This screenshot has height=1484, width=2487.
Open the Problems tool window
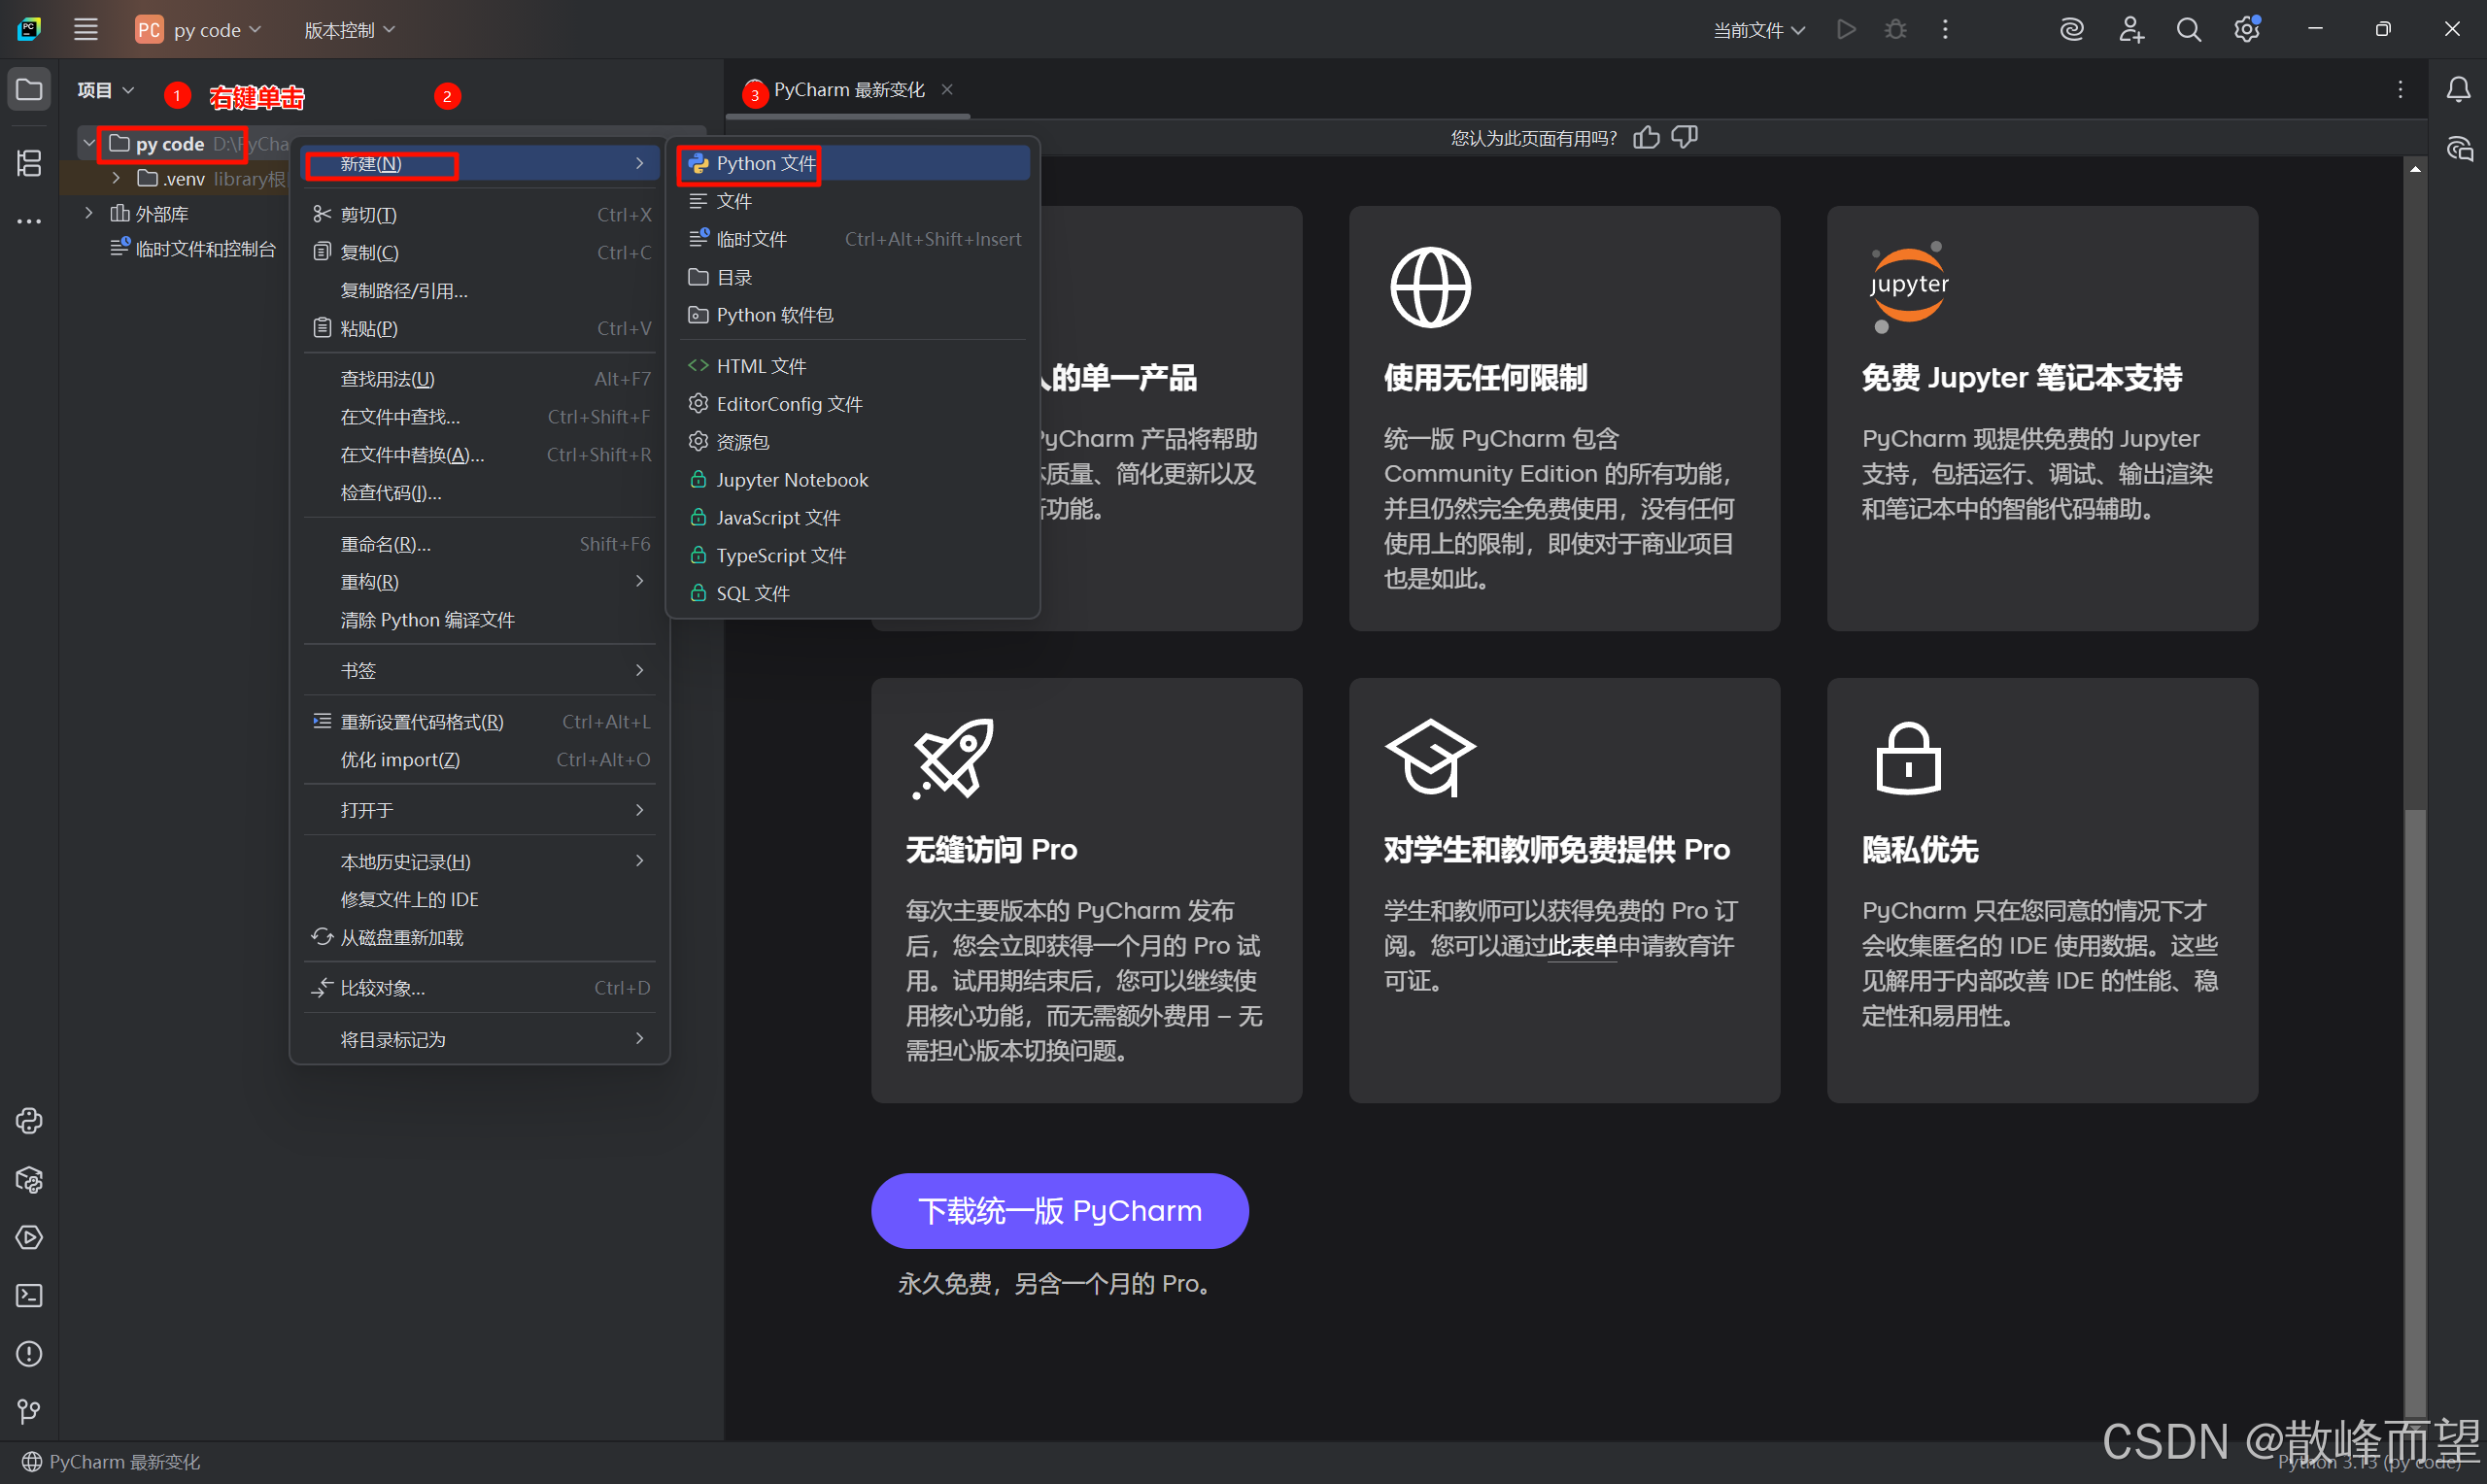(28, 1354)
